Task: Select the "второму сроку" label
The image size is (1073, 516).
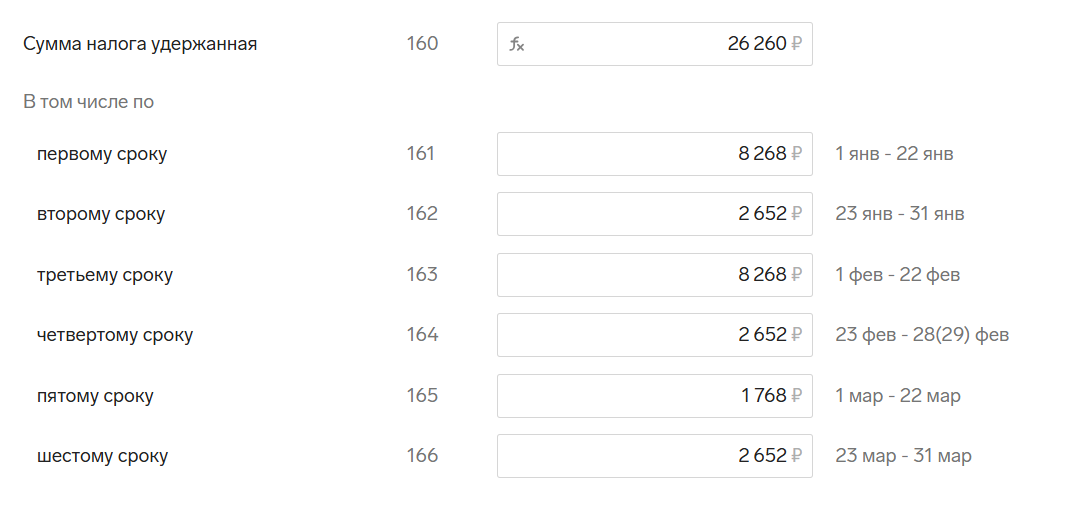Action: (101, 214)
